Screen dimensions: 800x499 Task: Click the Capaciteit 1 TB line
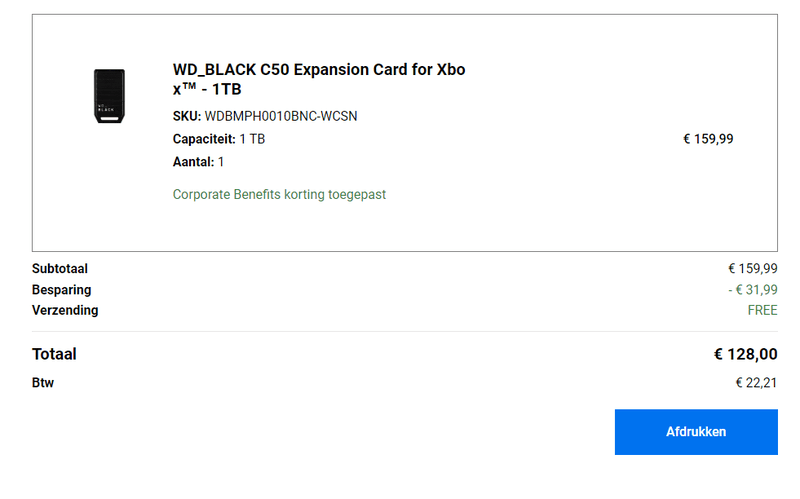click(x=219, y=139)
